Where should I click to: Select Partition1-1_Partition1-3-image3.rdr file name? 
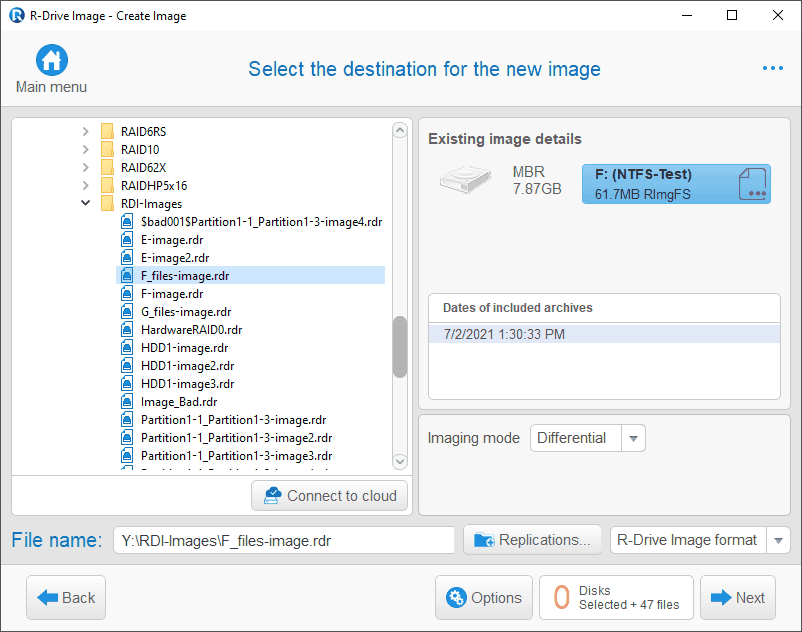(237, 456)
